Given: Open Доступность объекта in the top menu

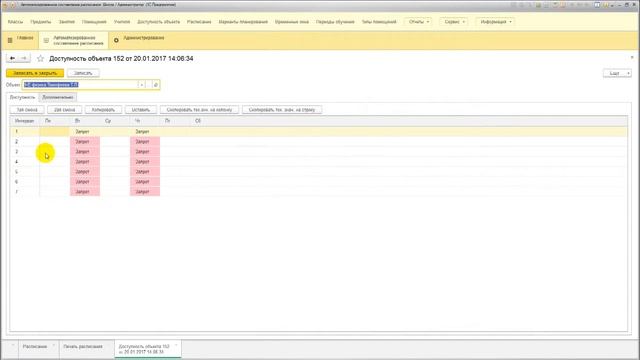Looking at the screenshot, I should point(158,22).
